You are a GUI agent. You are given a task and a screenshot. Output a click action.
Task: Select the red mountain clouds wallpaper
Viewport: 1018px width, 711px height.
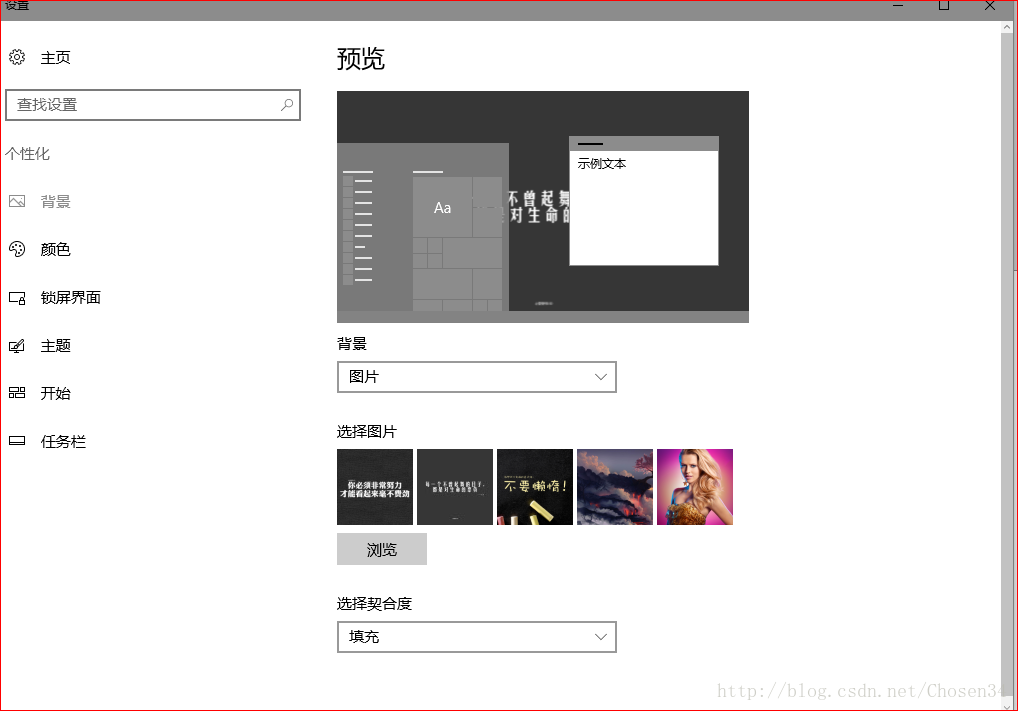(x=614, y=487)
